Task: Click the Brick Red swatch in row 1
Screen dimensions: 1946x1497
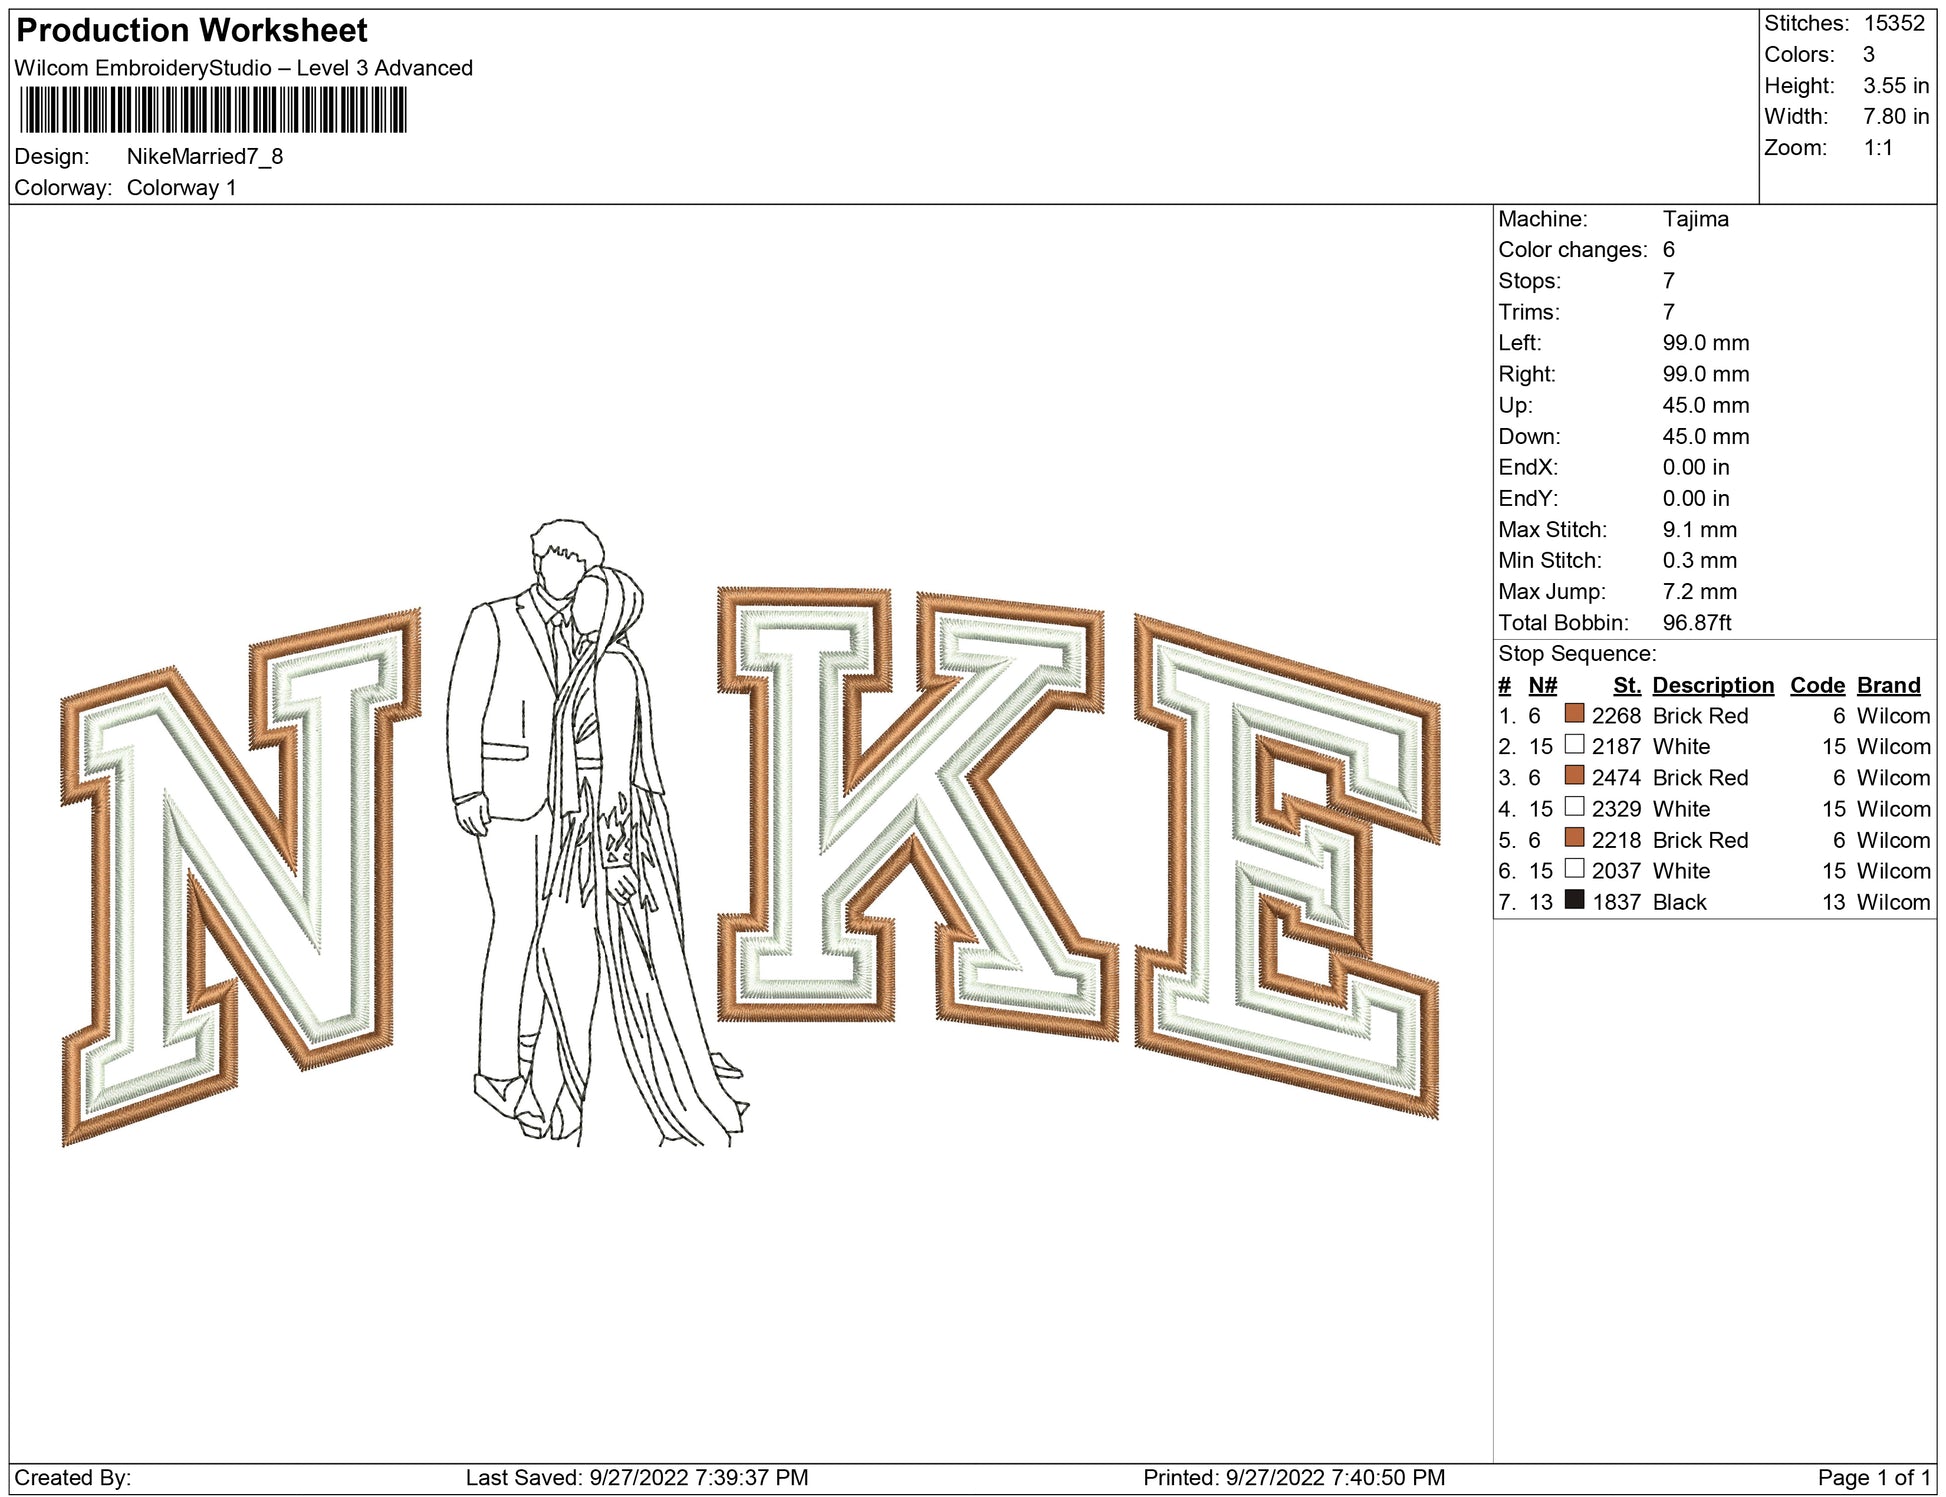Action: [x=1574, y=713]
